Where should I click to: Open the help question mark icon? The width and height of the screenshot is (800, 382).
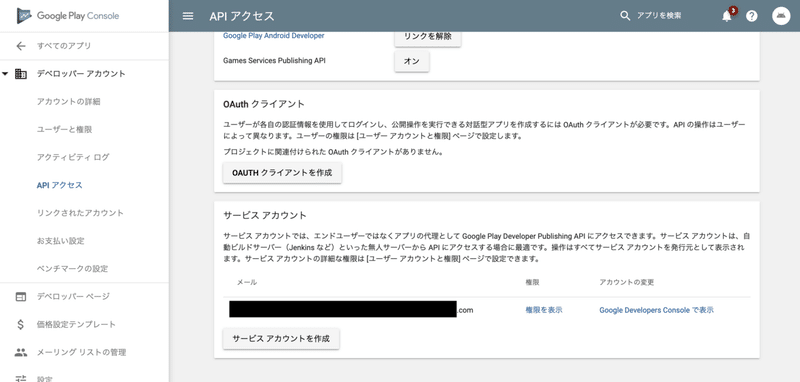pyautogui.click(x=752, y=16)
